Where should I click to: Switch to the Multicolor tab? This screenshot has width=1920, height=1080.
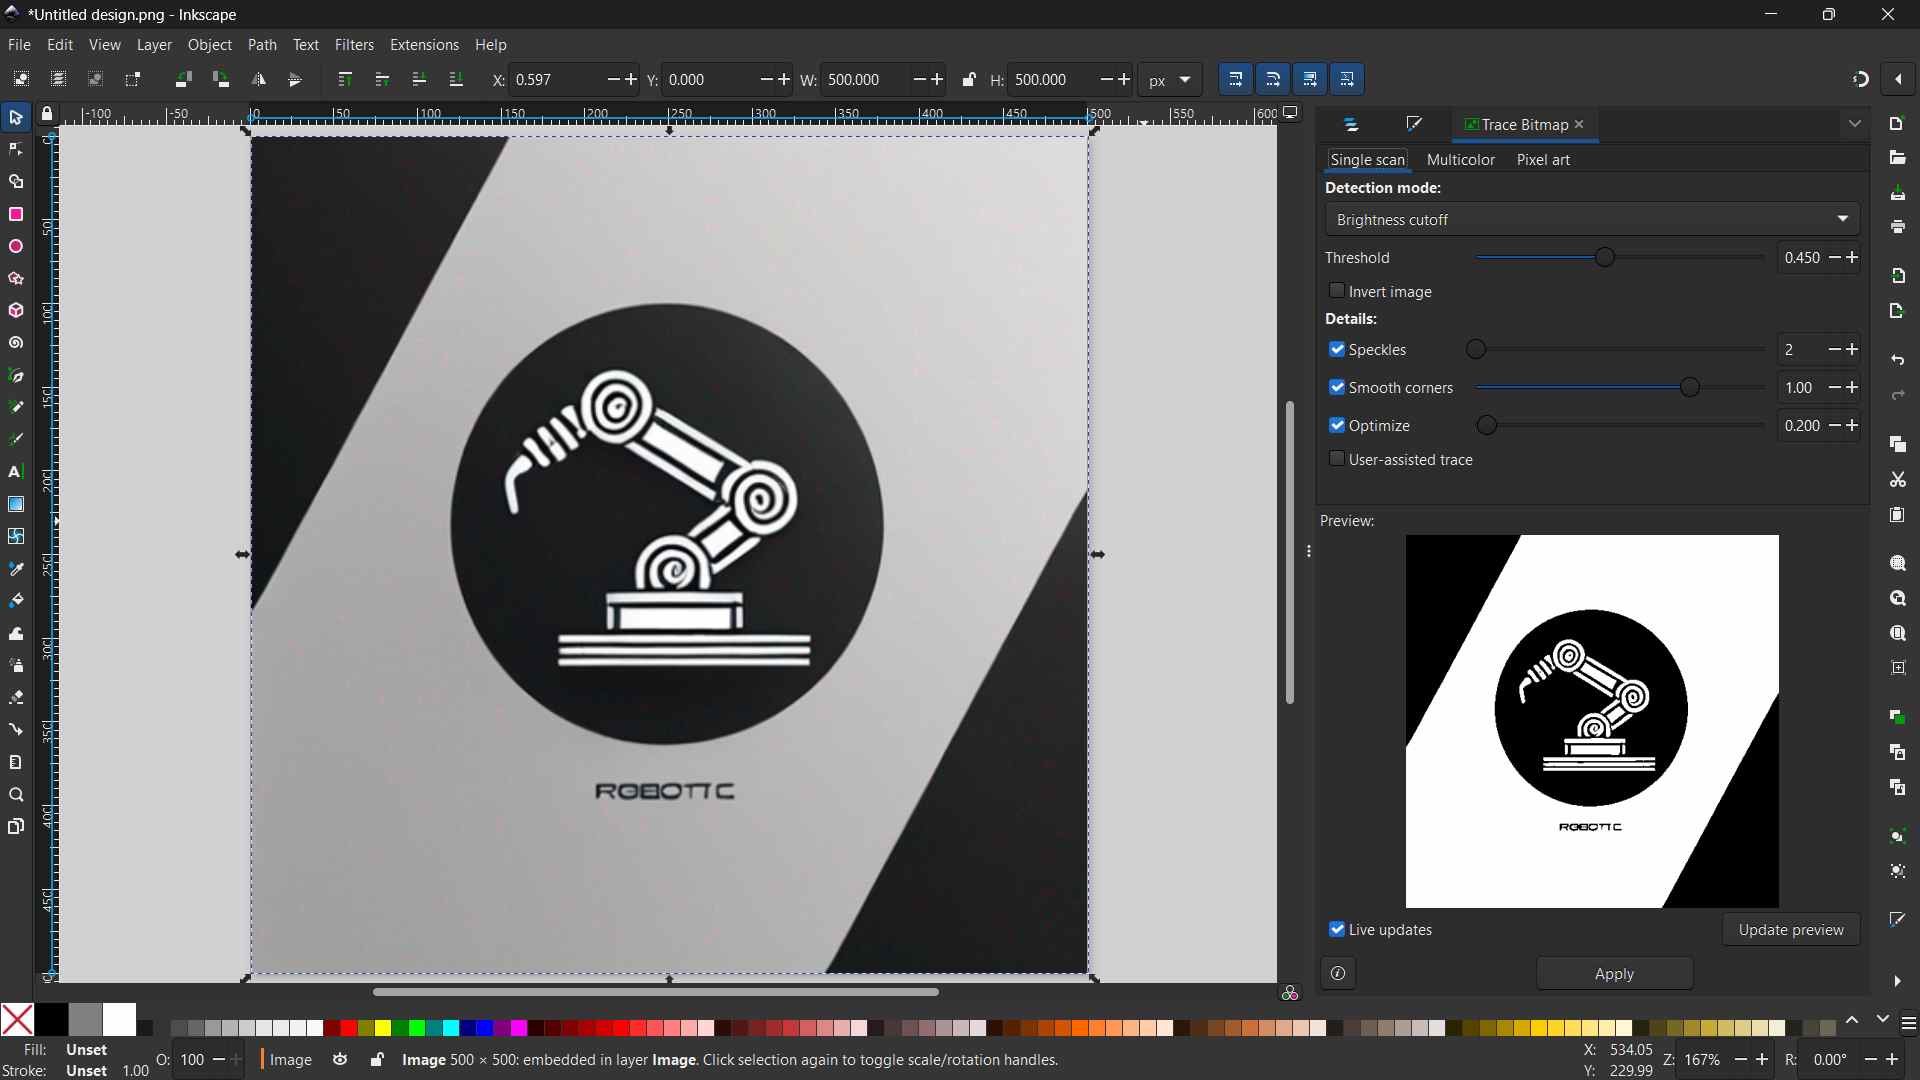tap(1460, 160)
